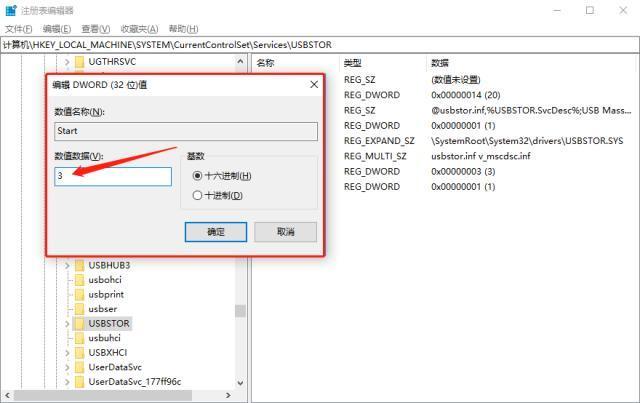Click the USBSTOR folder icon
640x403 pixels.
[80, 323]
